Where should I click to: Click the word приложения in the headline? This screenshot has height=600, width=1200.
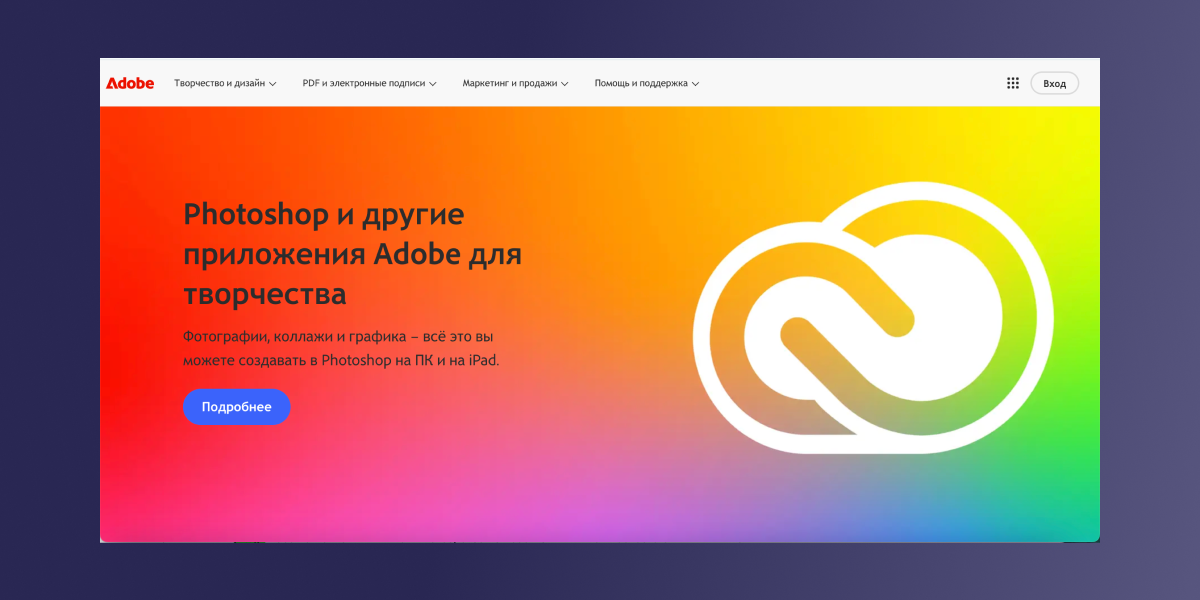[x=273, y=254]
